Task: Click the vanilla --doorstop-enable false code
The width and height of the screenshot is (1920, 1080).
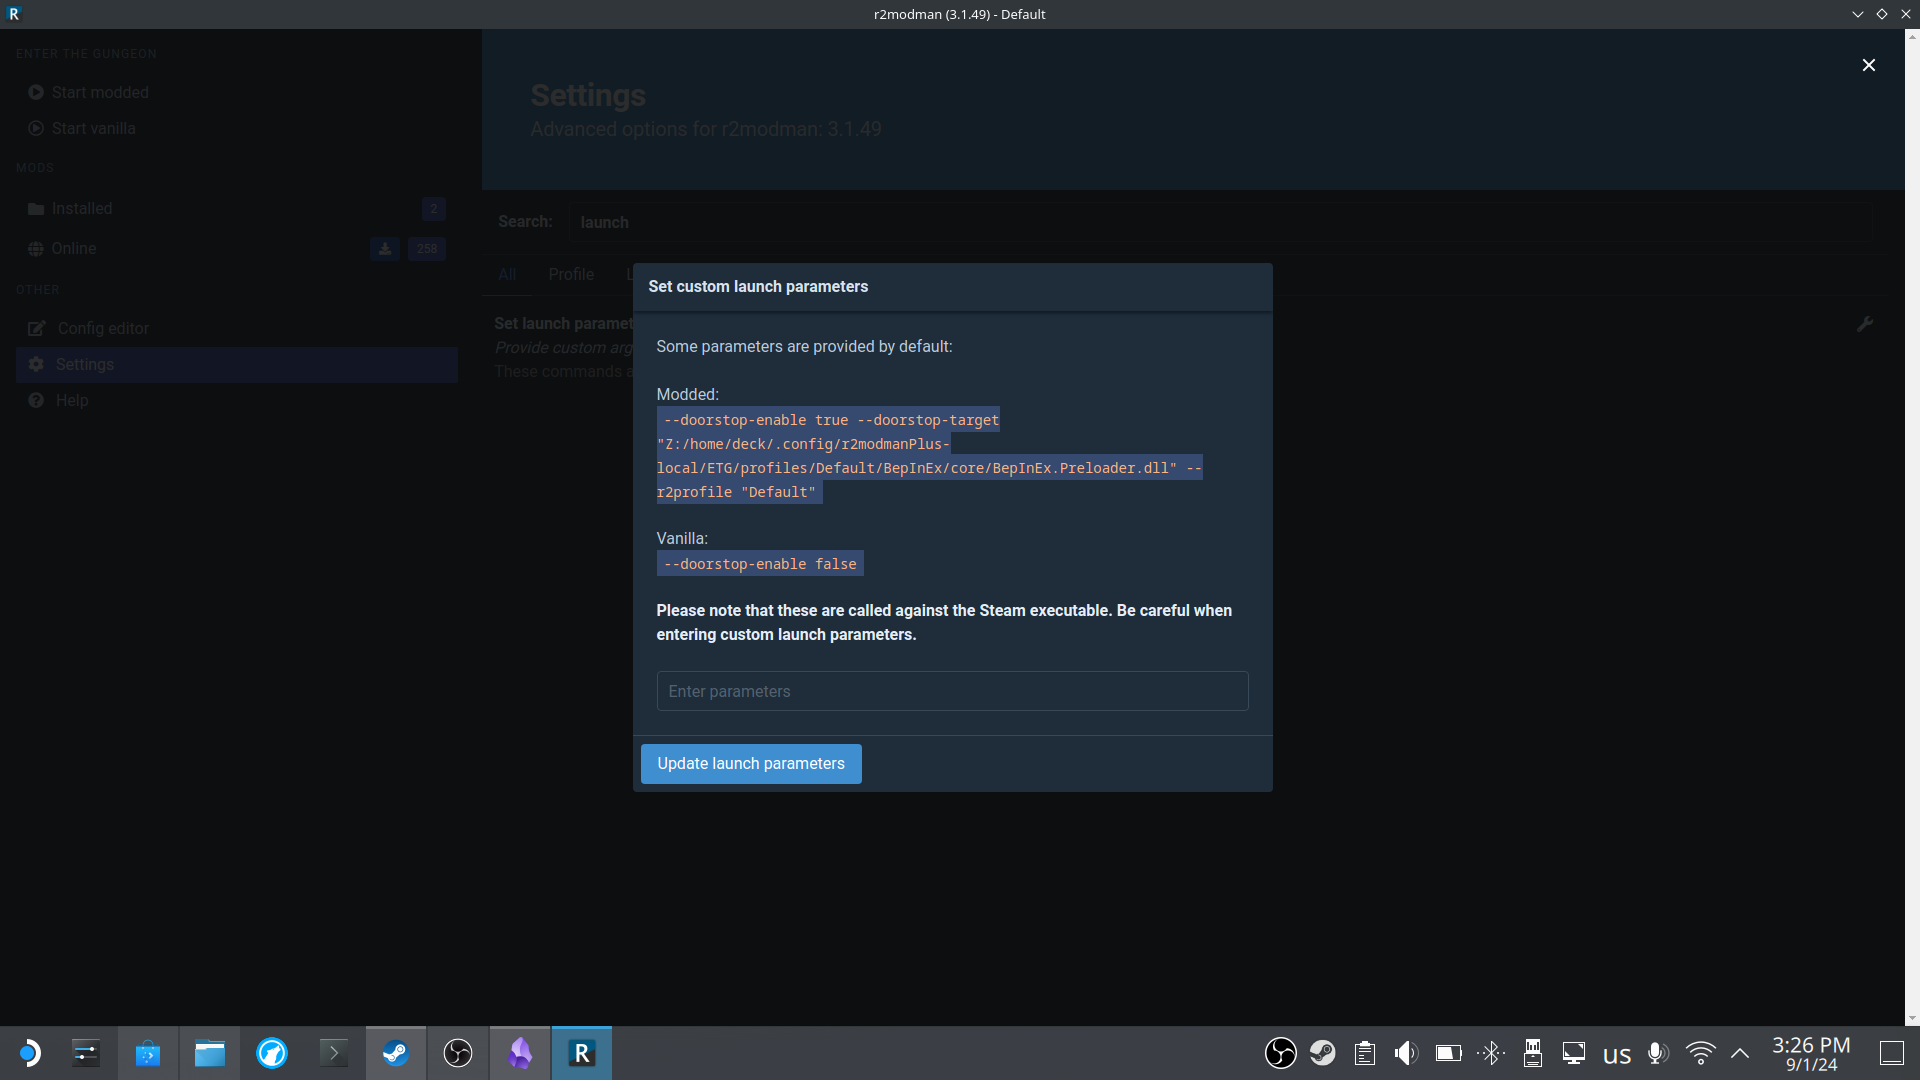Action: tap(760, 564)
